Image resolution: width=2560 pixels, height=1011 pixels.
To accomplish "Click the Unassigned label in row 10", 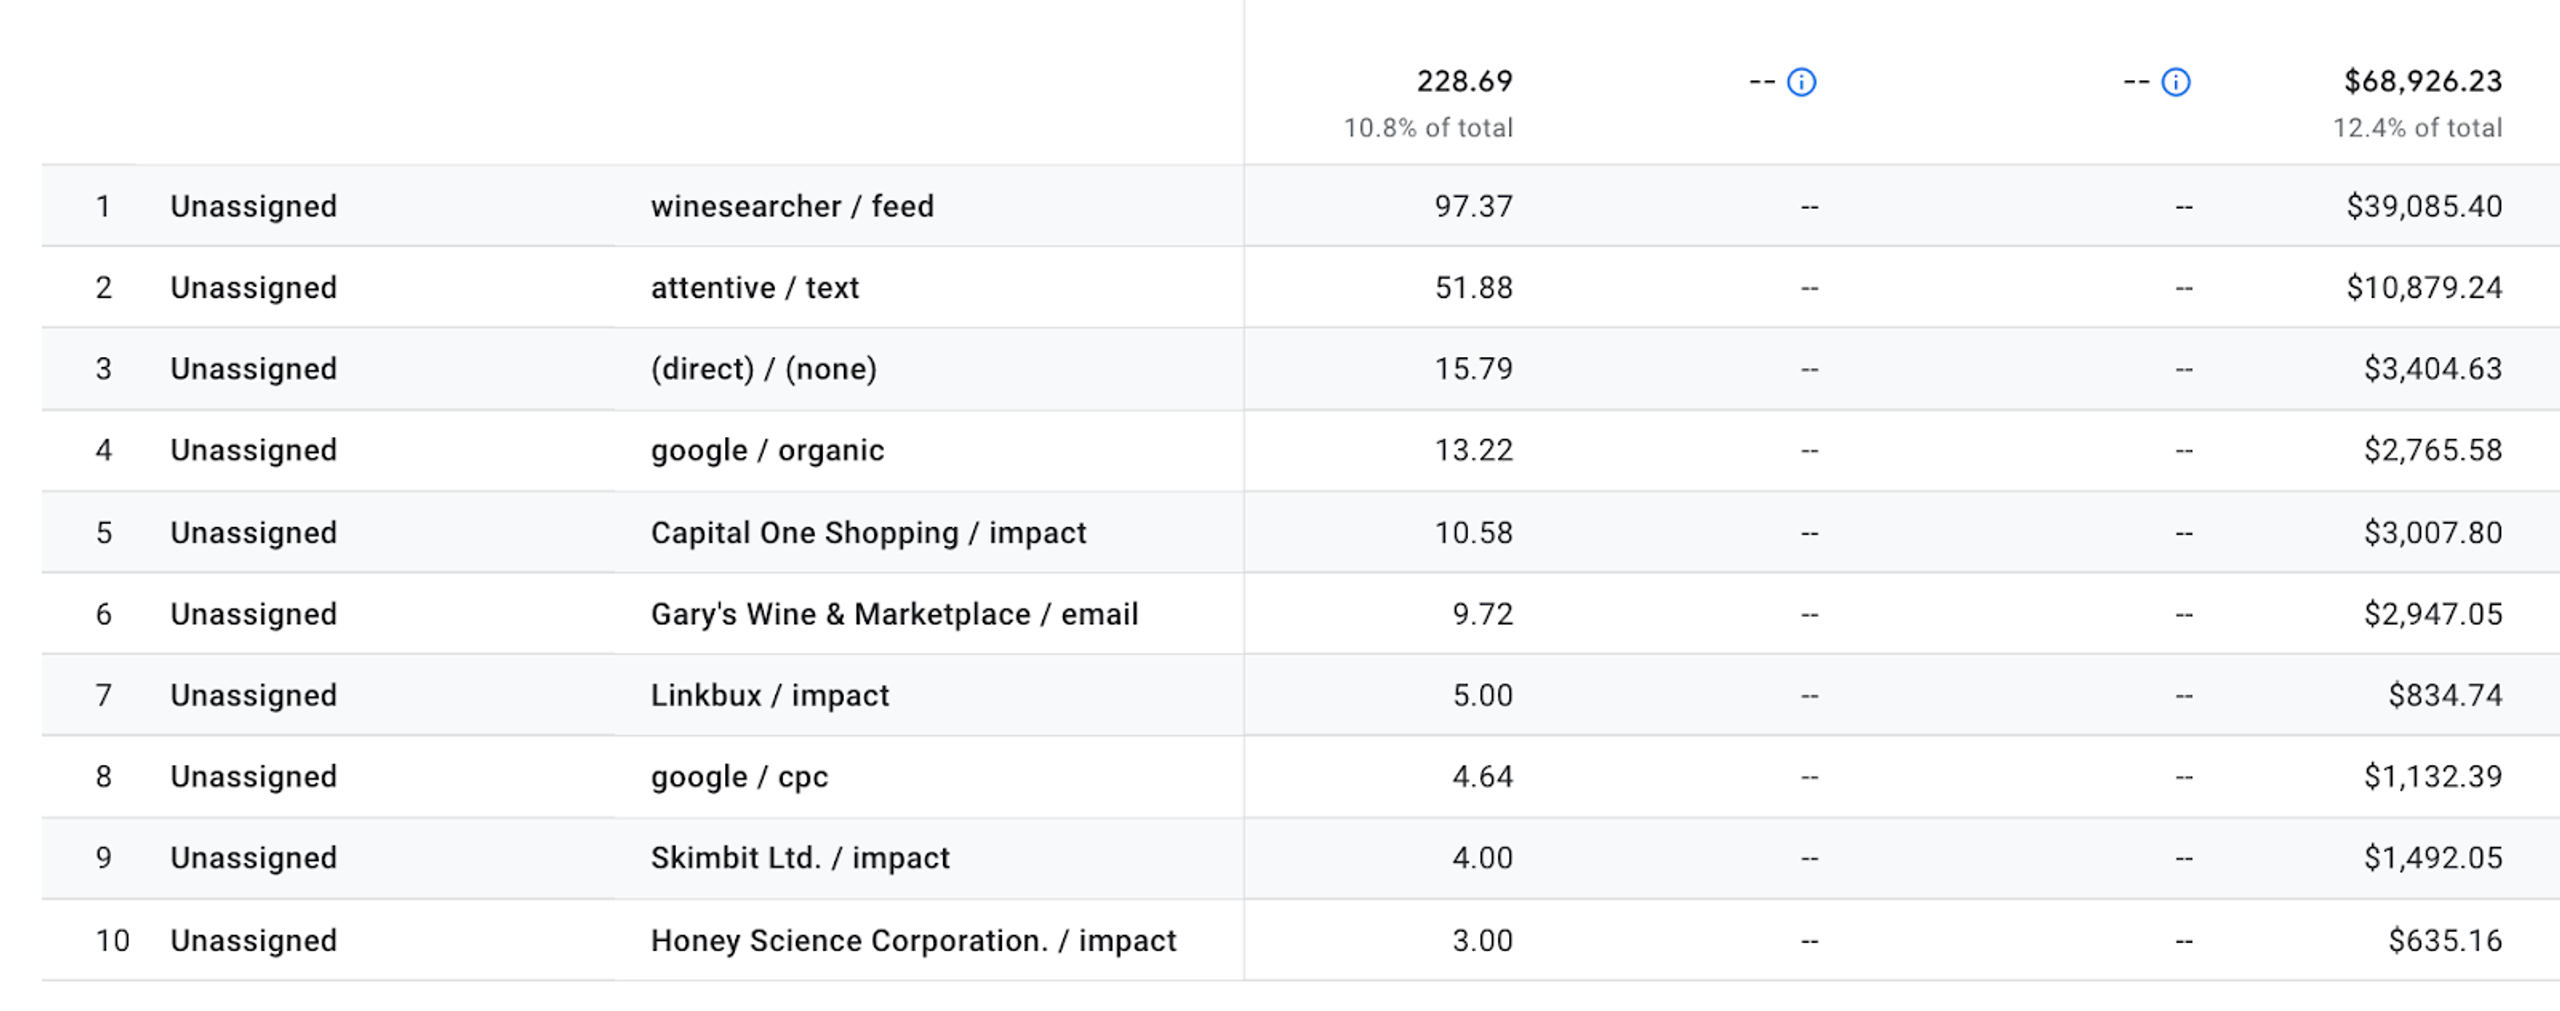I will 253,940.
